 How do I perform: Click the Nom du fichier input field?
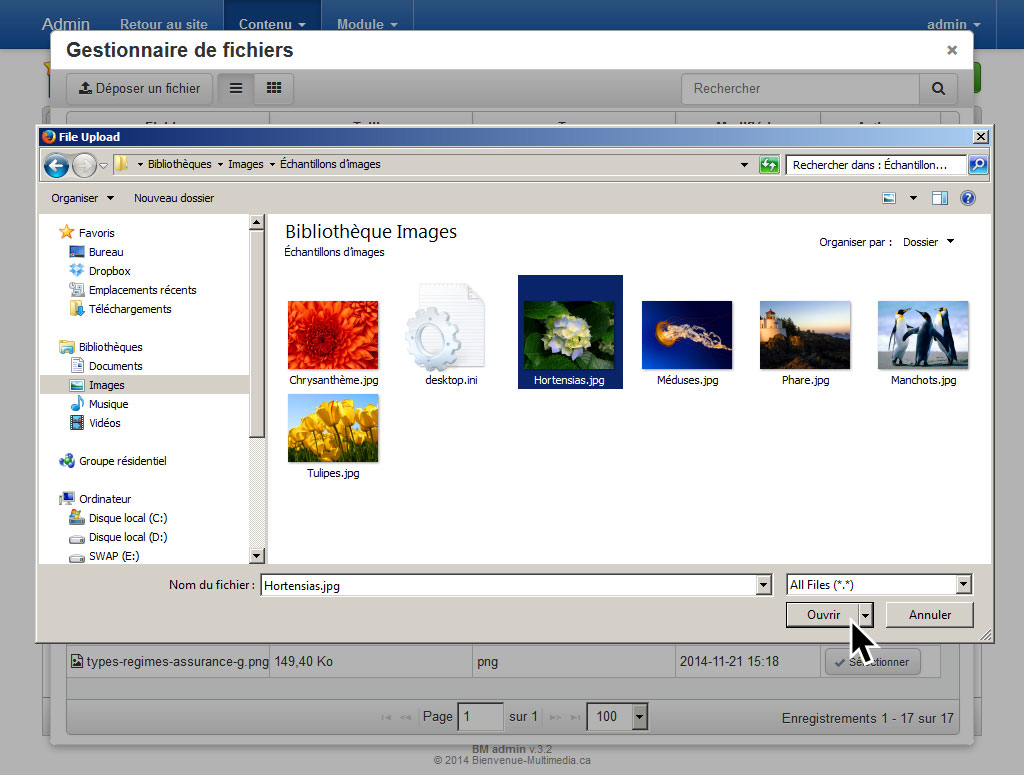[x=507, y=586]
